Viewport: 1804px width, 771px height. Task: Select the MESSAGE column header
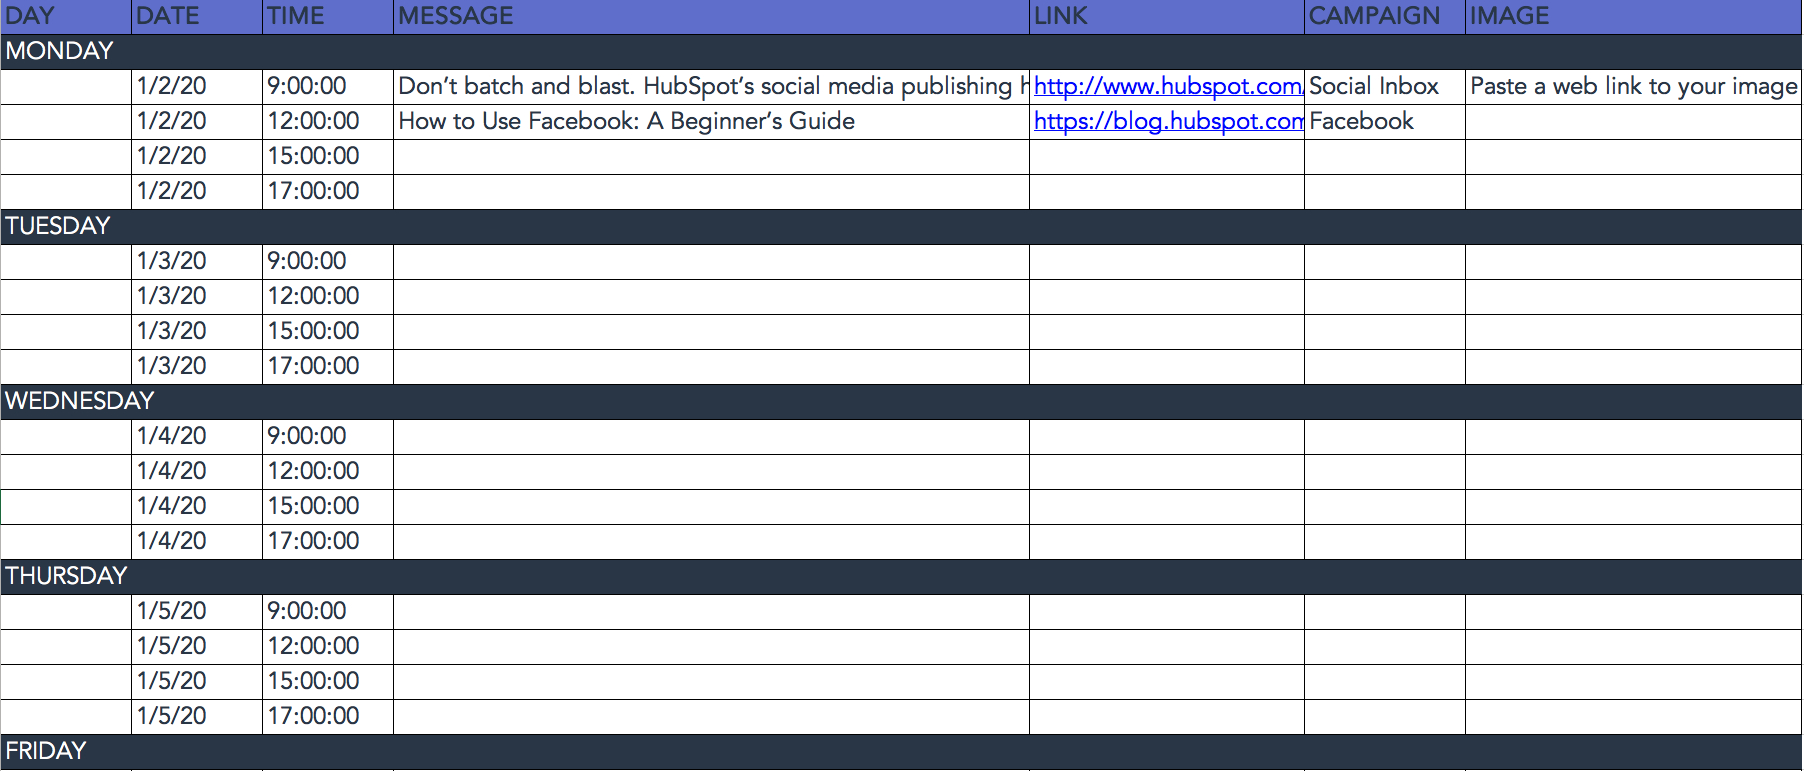711,16
